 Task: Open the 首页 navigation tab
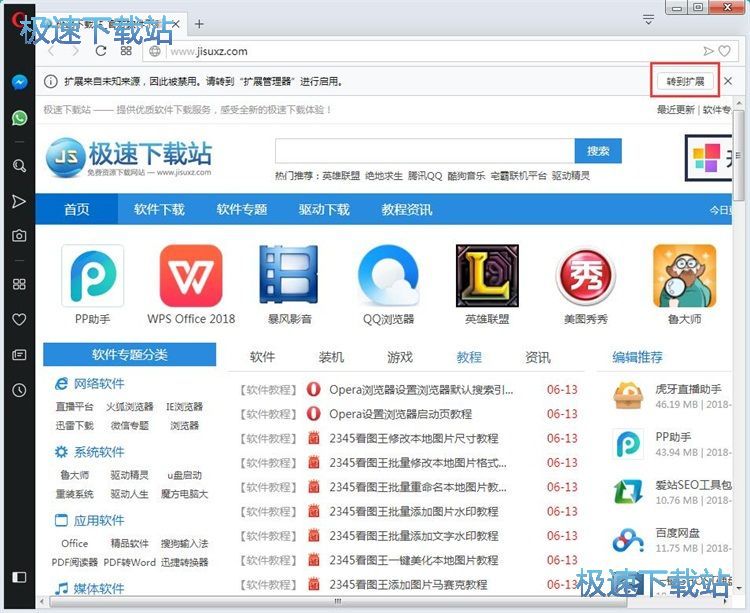tap(77, 209)
